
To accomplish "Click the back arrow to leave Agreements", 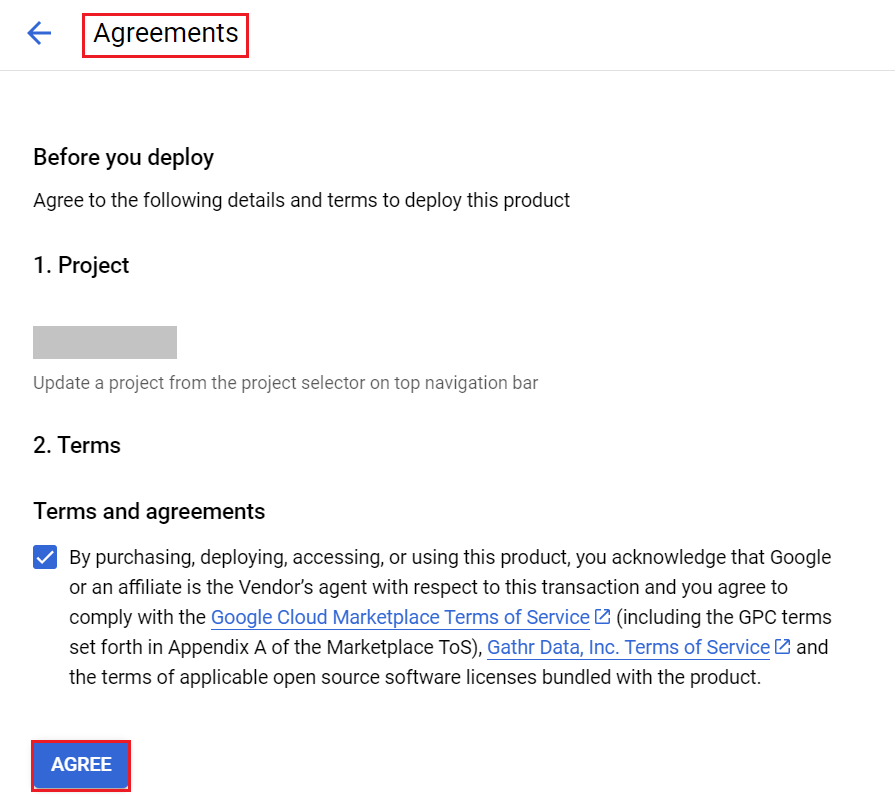I will point(39,33).
